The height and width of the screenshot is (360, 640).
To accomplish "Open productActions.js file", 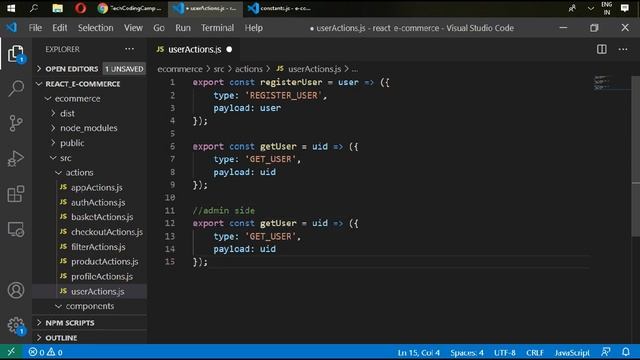I will pos(104,261).
